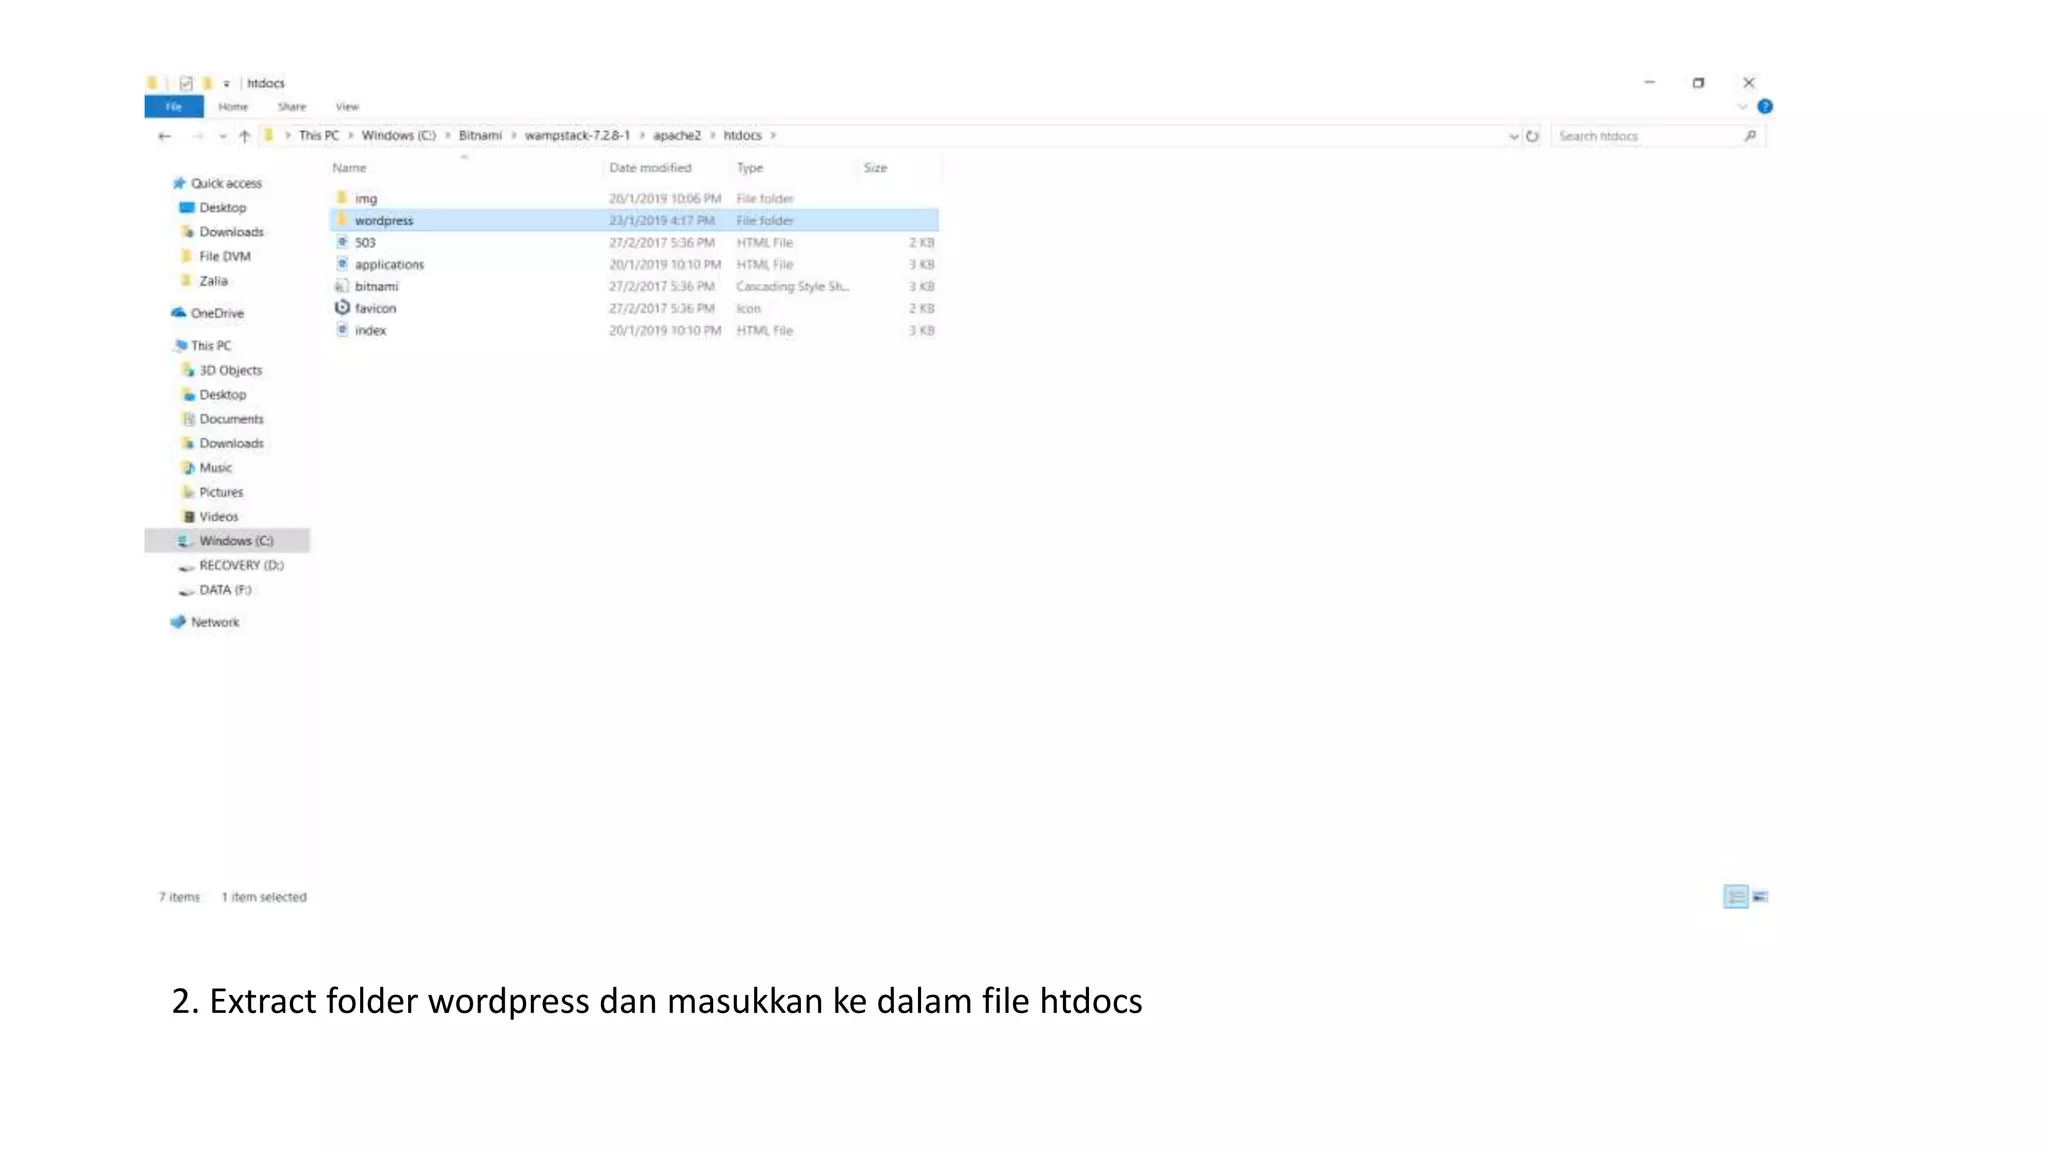Switch to Details view layout

click(1736, 897)
